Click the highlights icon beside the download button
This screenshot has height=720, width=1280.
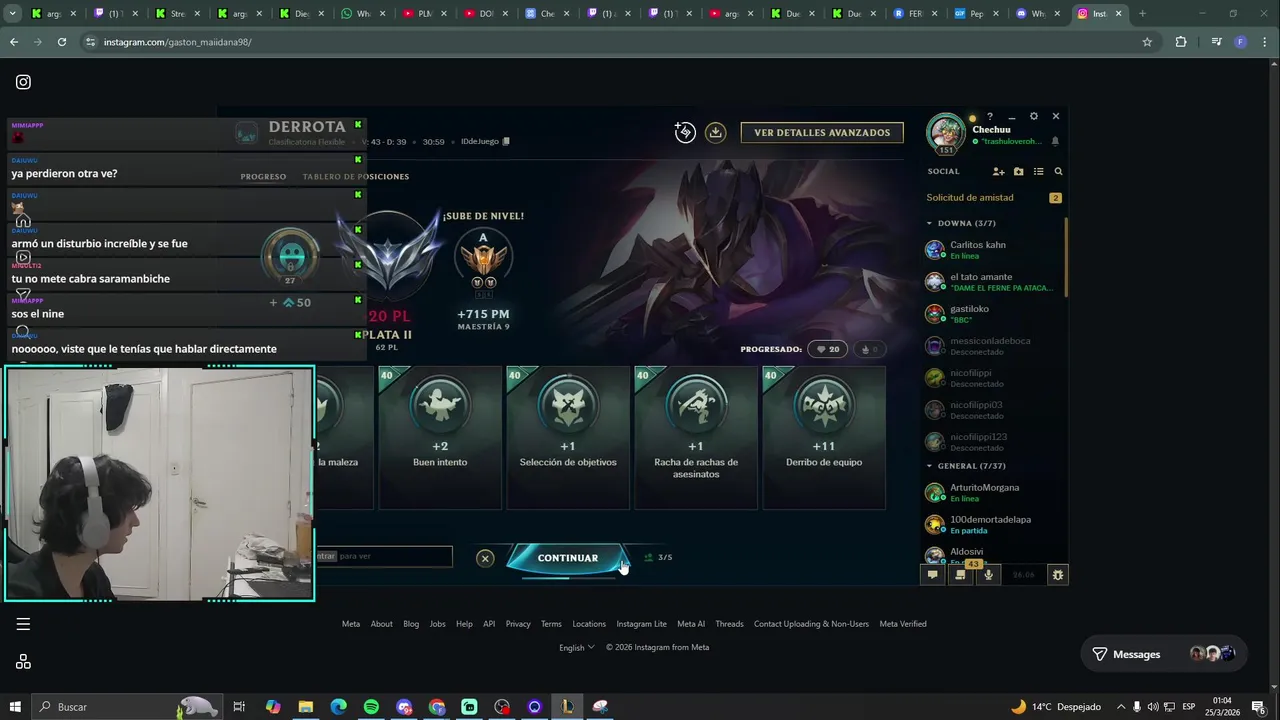[685, 132]
